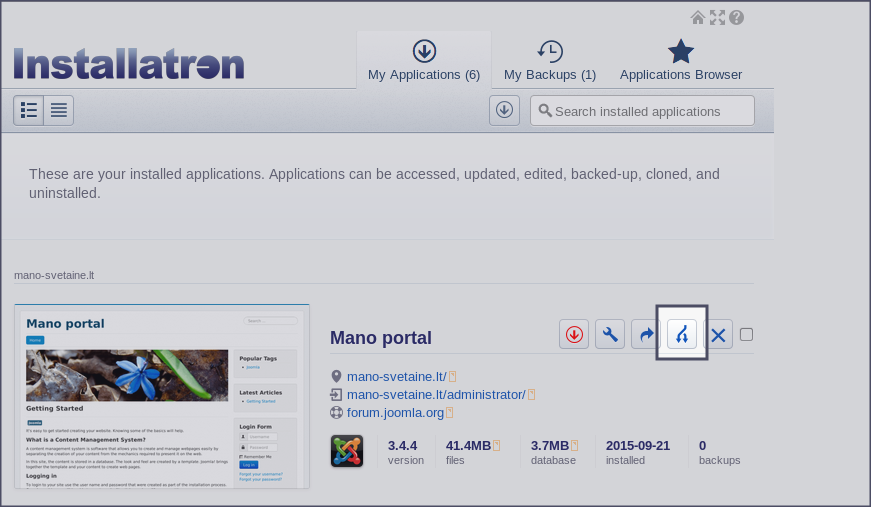Open the My Applications (6) tab
Screen dimensions: 871x507
424,61
